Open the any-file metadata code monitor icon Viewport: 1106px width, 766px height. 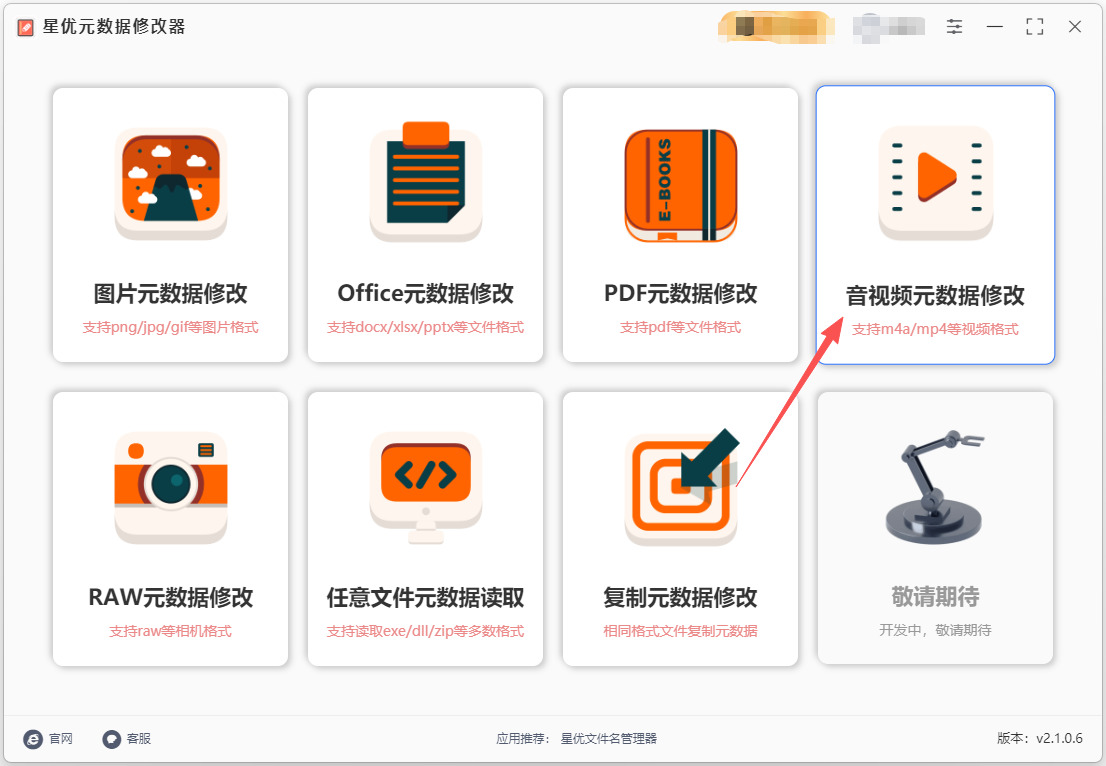point(426,488)
